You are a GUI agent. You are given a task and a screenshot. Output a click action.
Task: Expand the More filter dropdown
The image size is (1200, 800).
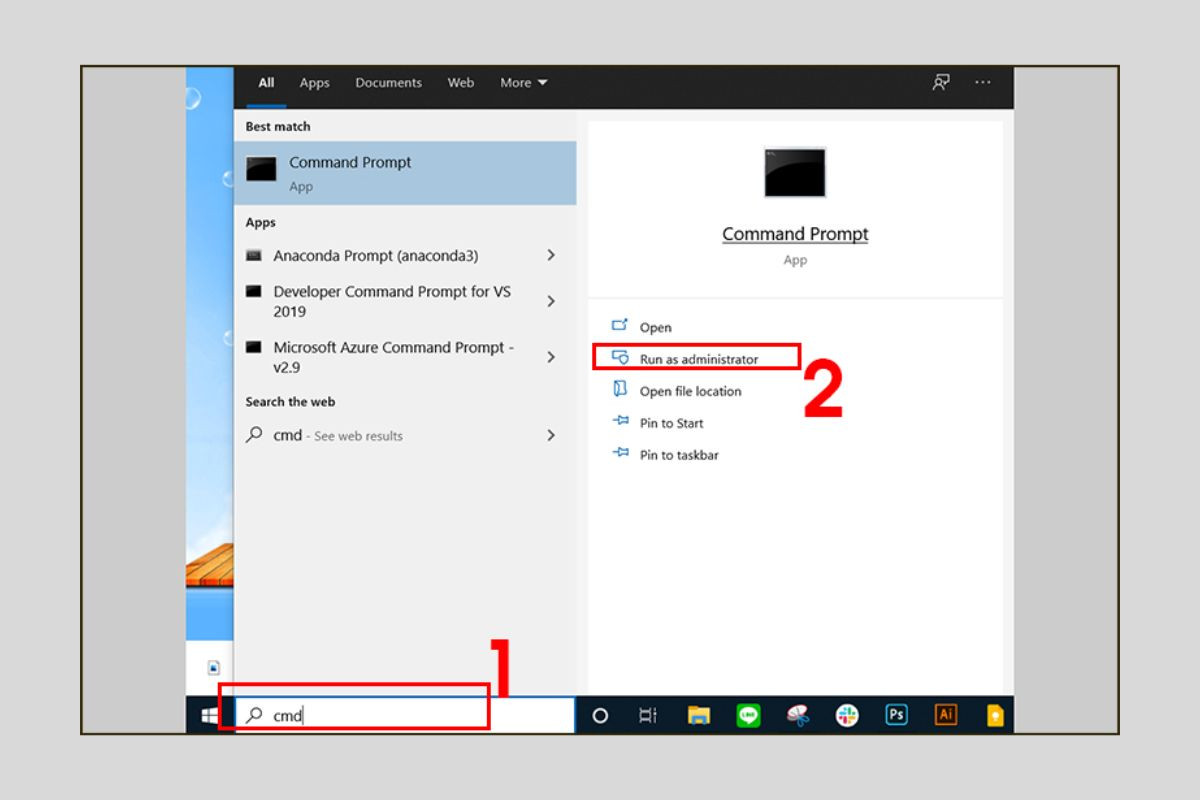point(524,83)
